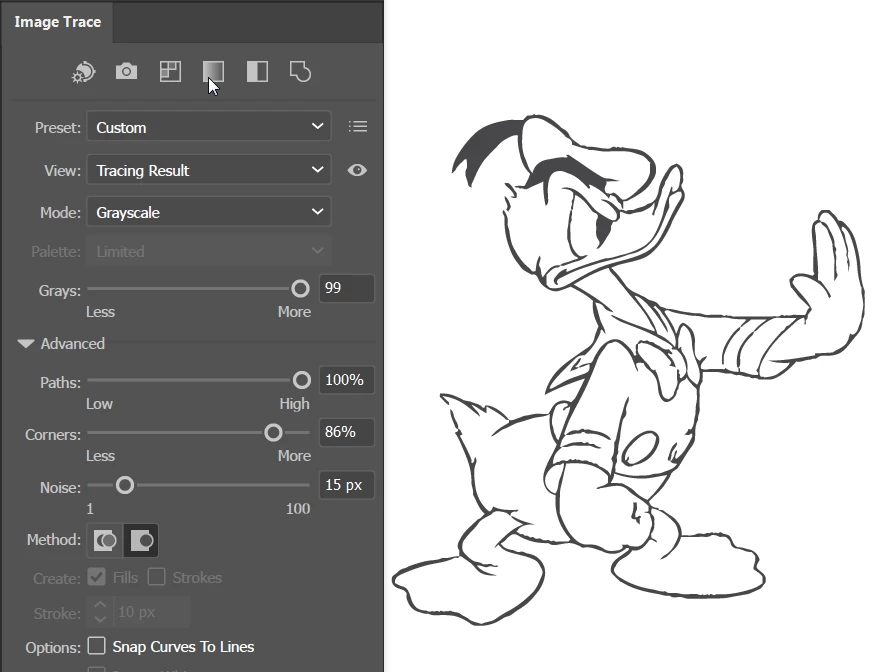Viewport: 895px width, 672px height.
Task: Click the Corners slider handle
Action: pos(273,433)
